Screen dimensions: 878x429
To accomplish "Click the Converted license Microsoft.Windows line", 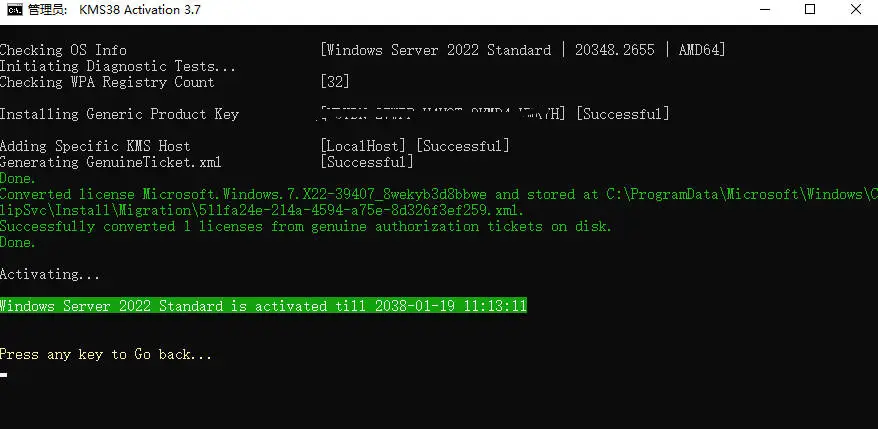I will (300, 194).
